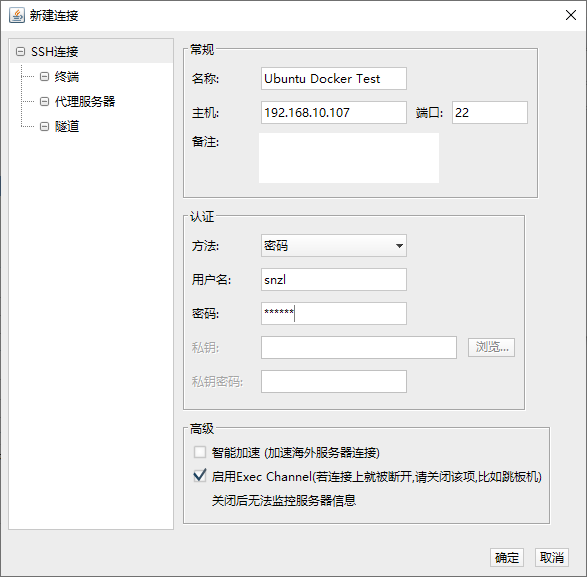Collapse the SSH连接 tree node icon
Screen dimensions: 587x577
click(21, 52)
